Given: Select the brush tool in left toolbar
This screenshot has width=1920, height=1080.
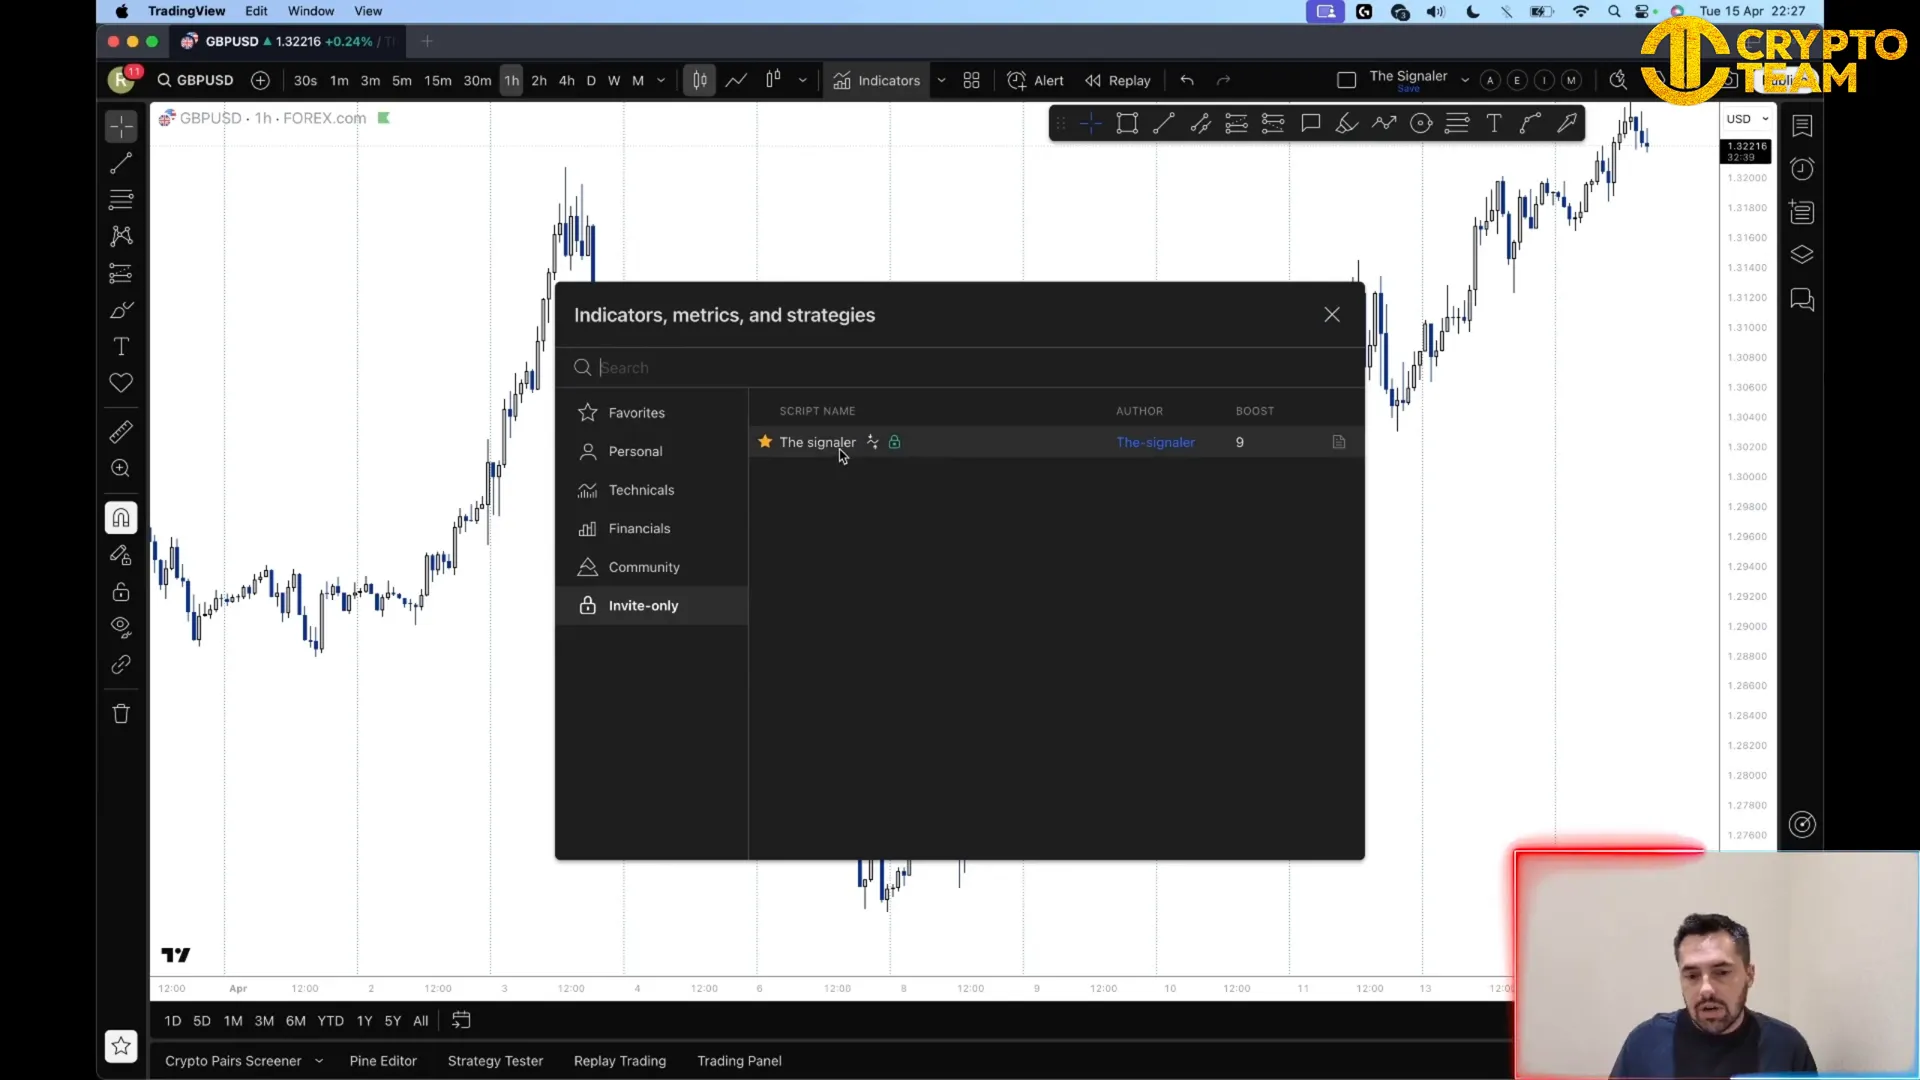Looking at the screenshot, I should [121, 310].
